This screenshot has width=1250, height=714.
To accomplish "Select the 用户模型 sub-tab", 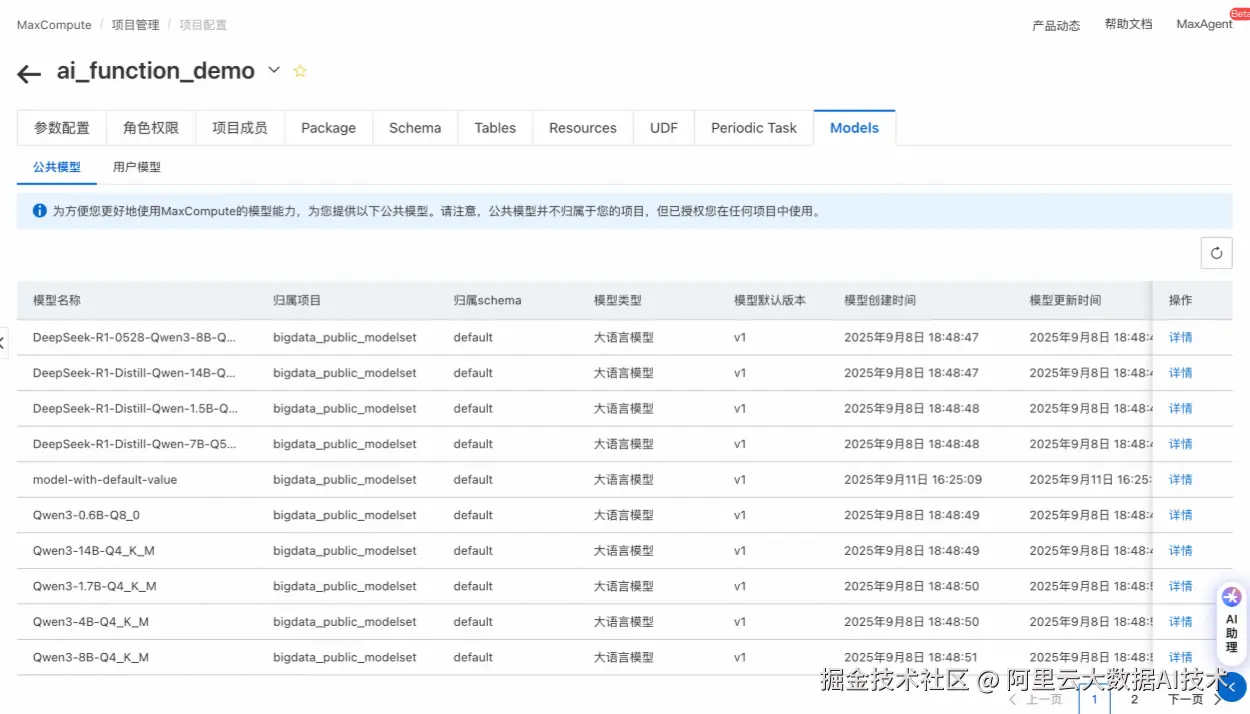I will (x=137, y=167).
